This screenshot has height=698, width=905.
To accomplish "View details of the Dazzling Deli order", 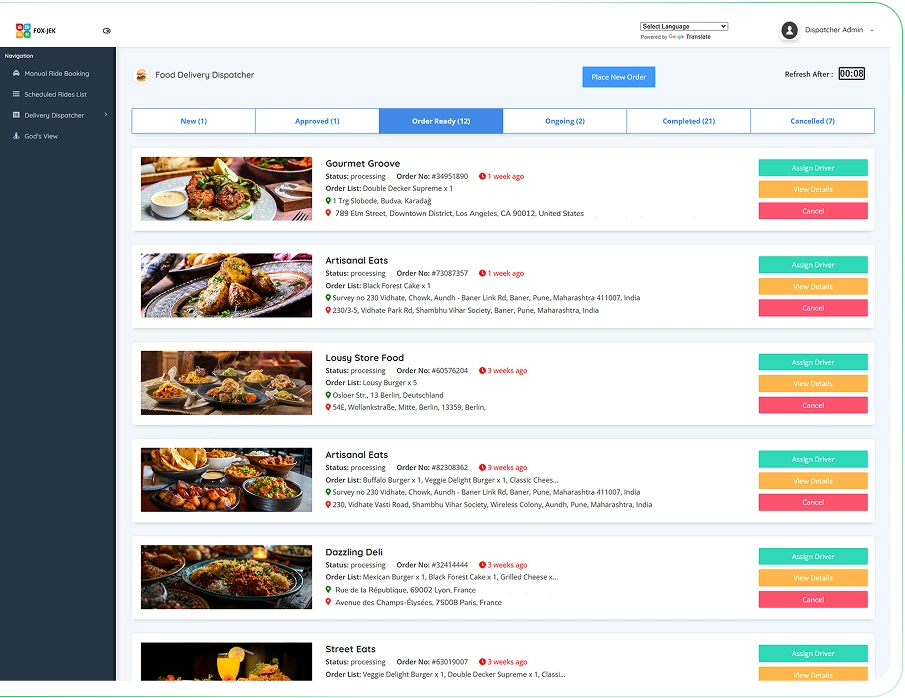I will coord(812,578).
